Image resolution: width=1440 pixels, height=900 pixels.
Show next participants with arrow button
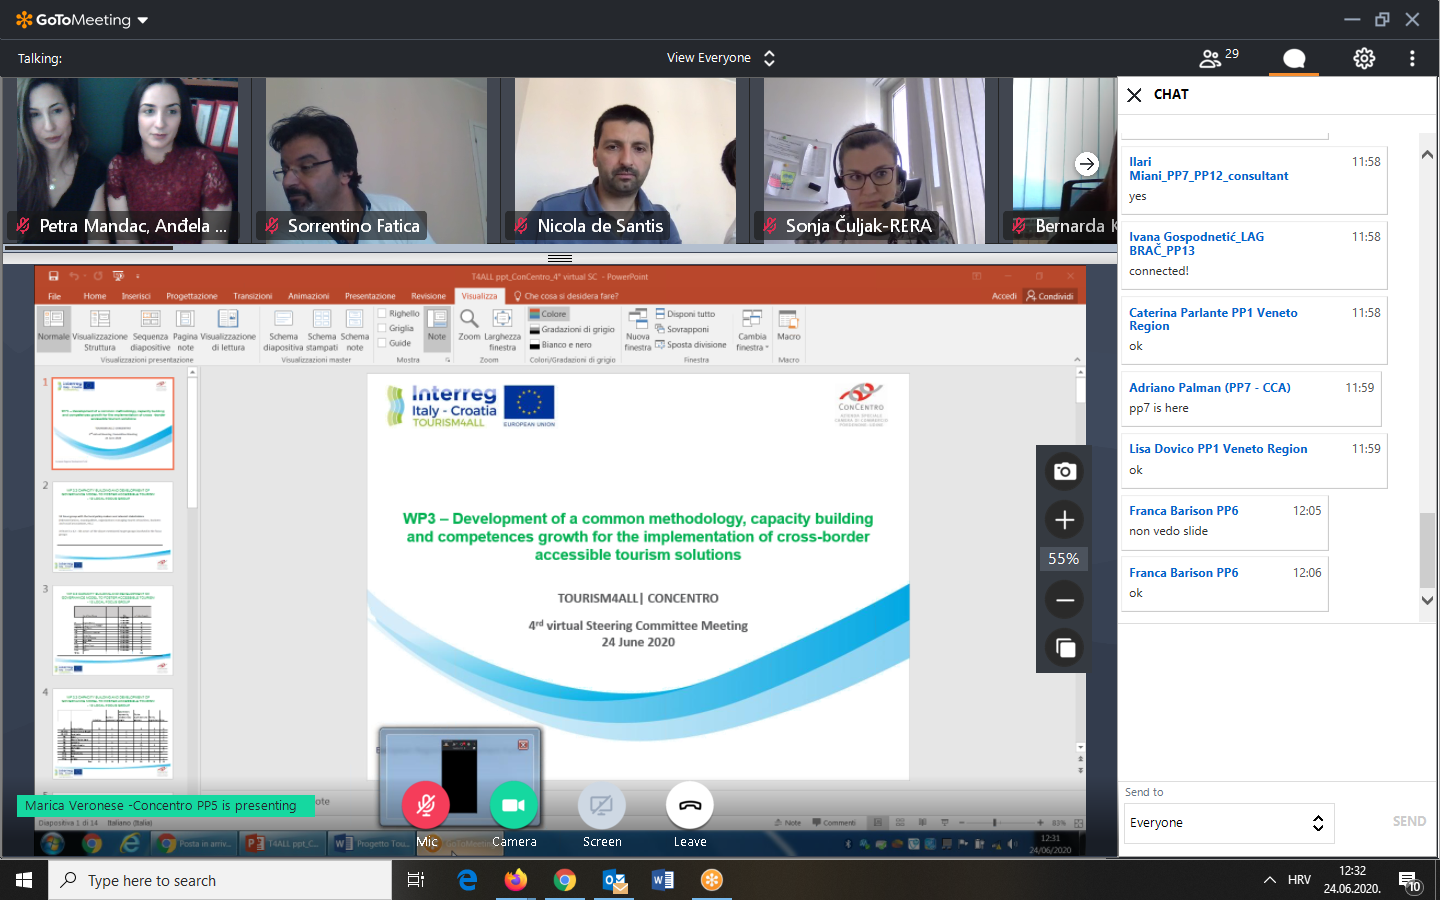coord(1087,164)
